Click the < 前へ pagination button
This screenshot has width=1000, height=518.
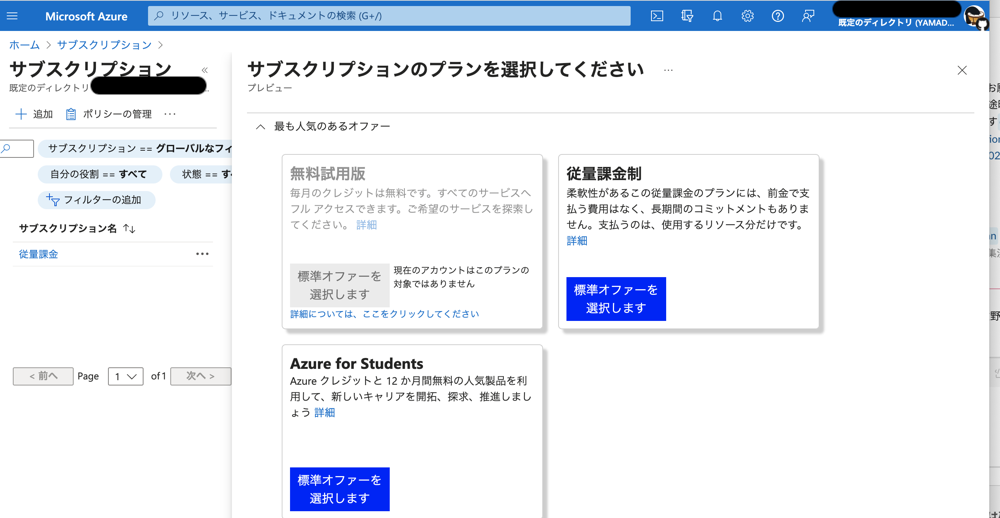pos(43,376)
